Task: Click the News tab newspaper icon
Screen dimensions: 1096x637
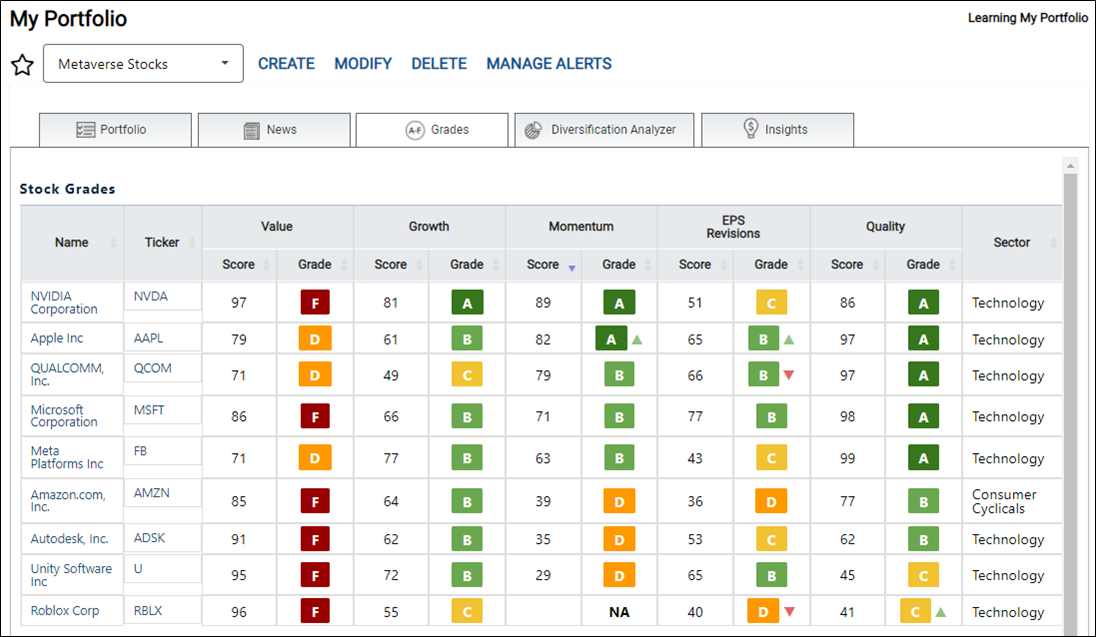Action: (252, 130)
